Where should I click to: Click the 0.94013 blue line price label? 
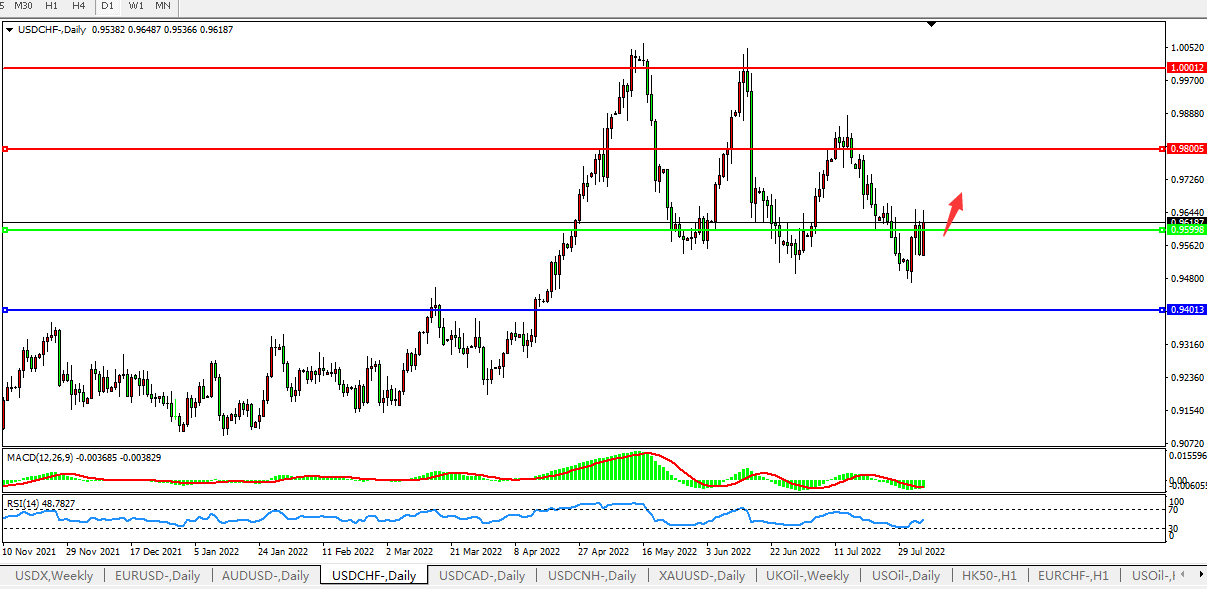[1187, 310]
